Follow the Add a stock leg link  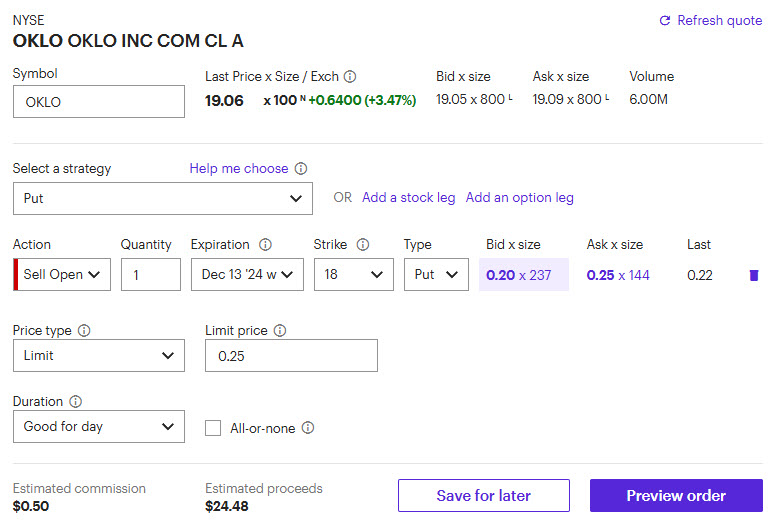(408, 198)
